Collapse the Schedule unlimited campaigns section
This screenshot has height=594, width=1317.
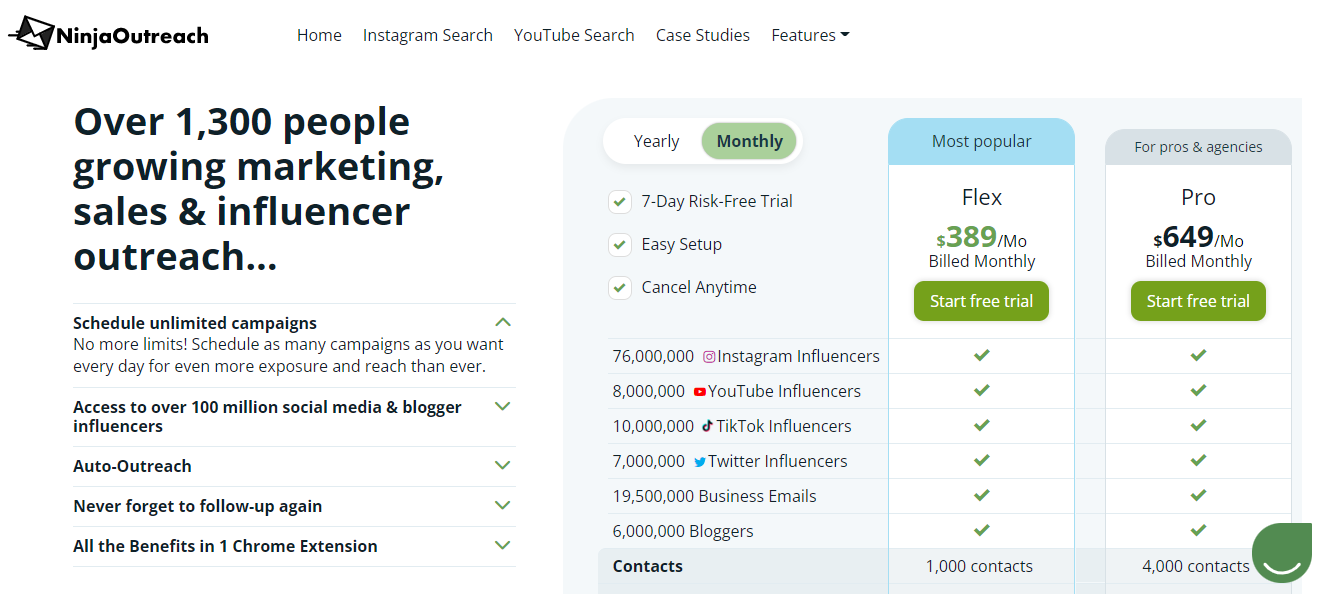tap(503, 322)
